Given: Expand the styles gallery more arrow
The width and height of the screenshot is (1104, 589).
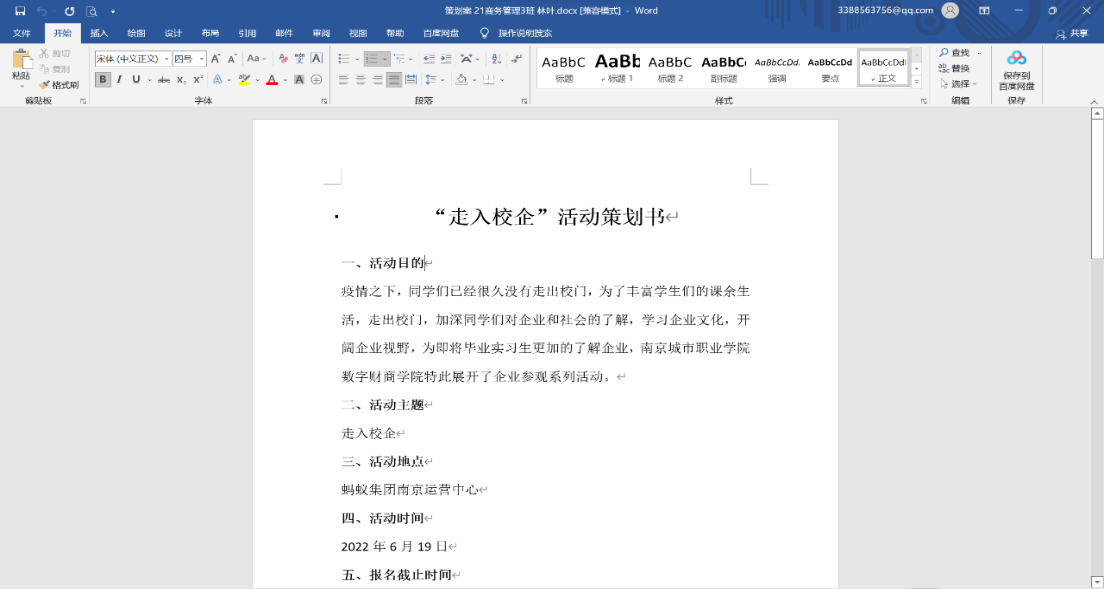Looking at the screenshot, I should point(917,84).
